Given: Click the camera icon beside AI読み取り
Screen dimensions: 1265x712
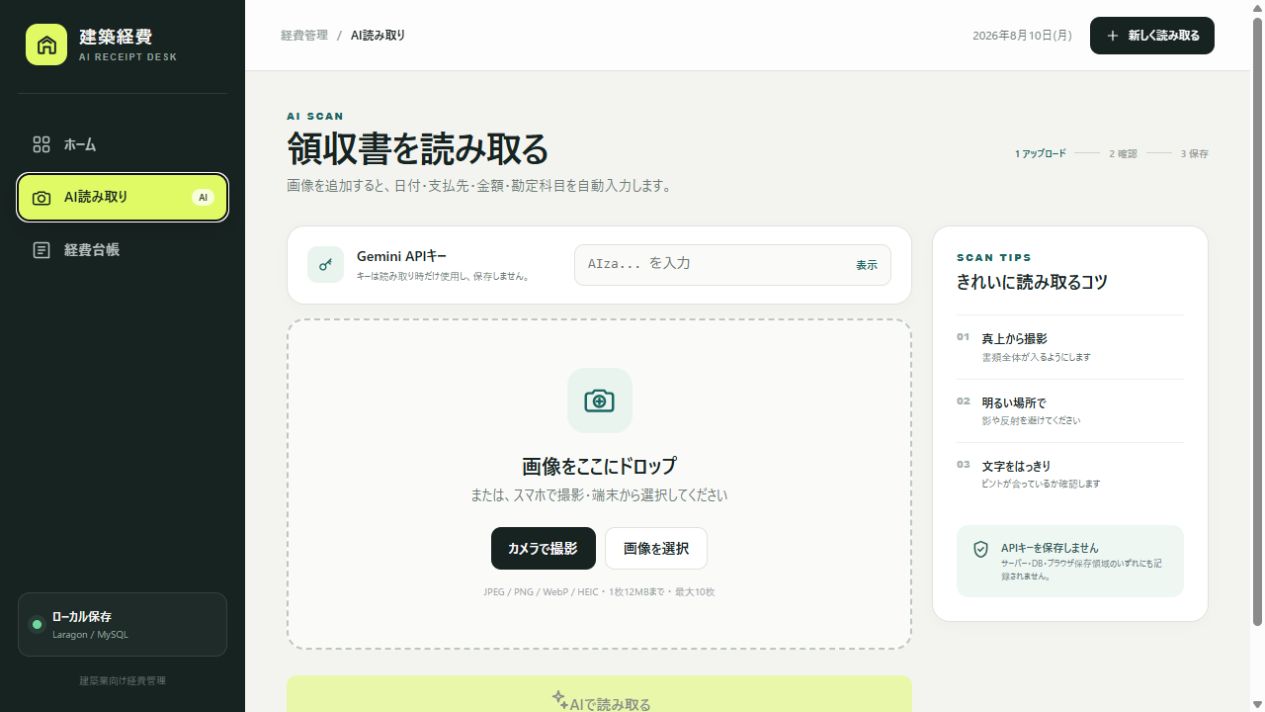Looking at the screenshot, I should tap(41, 198).
